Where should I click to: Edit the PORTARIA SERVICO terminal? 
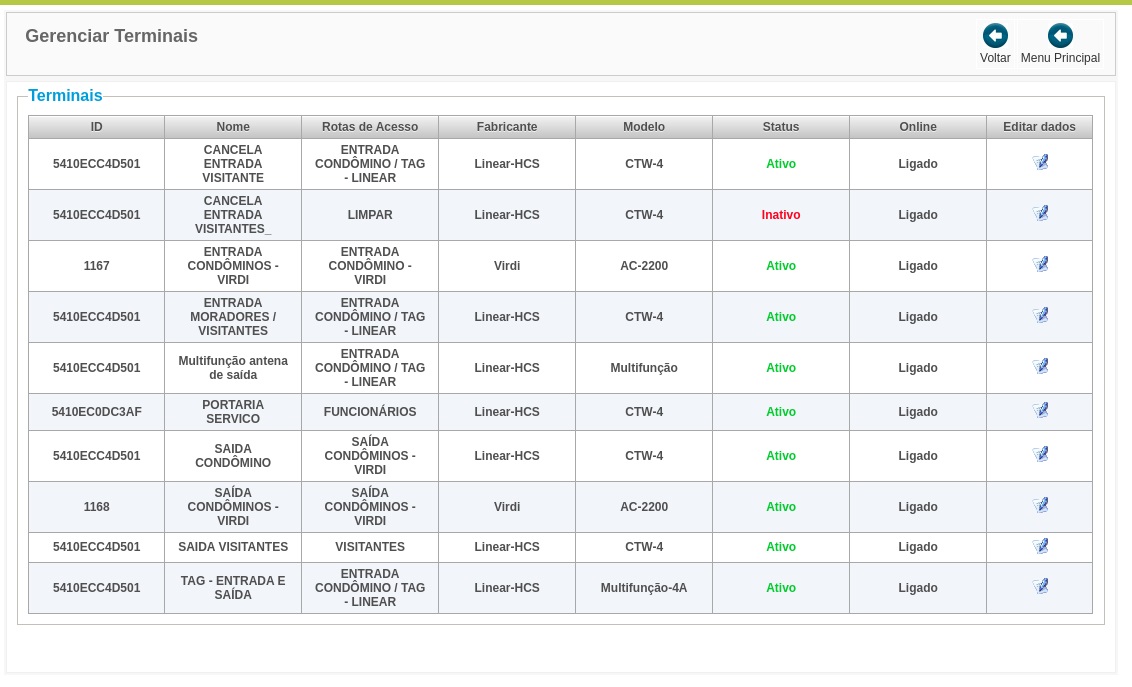click(x=1040, y=411)
